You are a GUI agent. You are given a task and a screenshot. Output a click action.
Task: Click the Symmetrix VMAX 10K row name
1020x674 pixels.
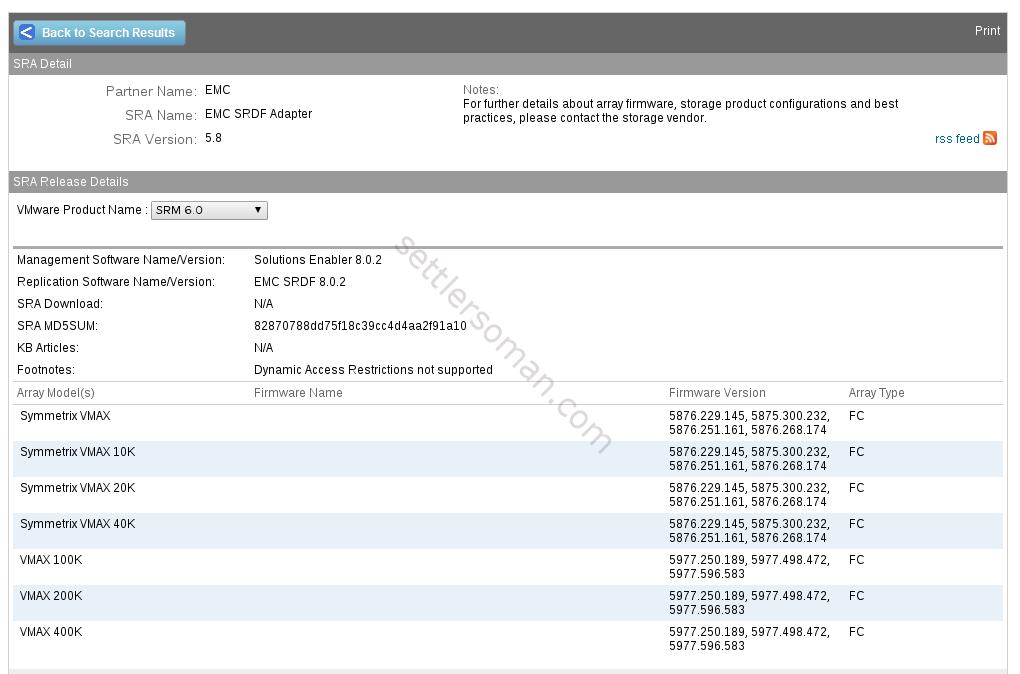[77, 452]
